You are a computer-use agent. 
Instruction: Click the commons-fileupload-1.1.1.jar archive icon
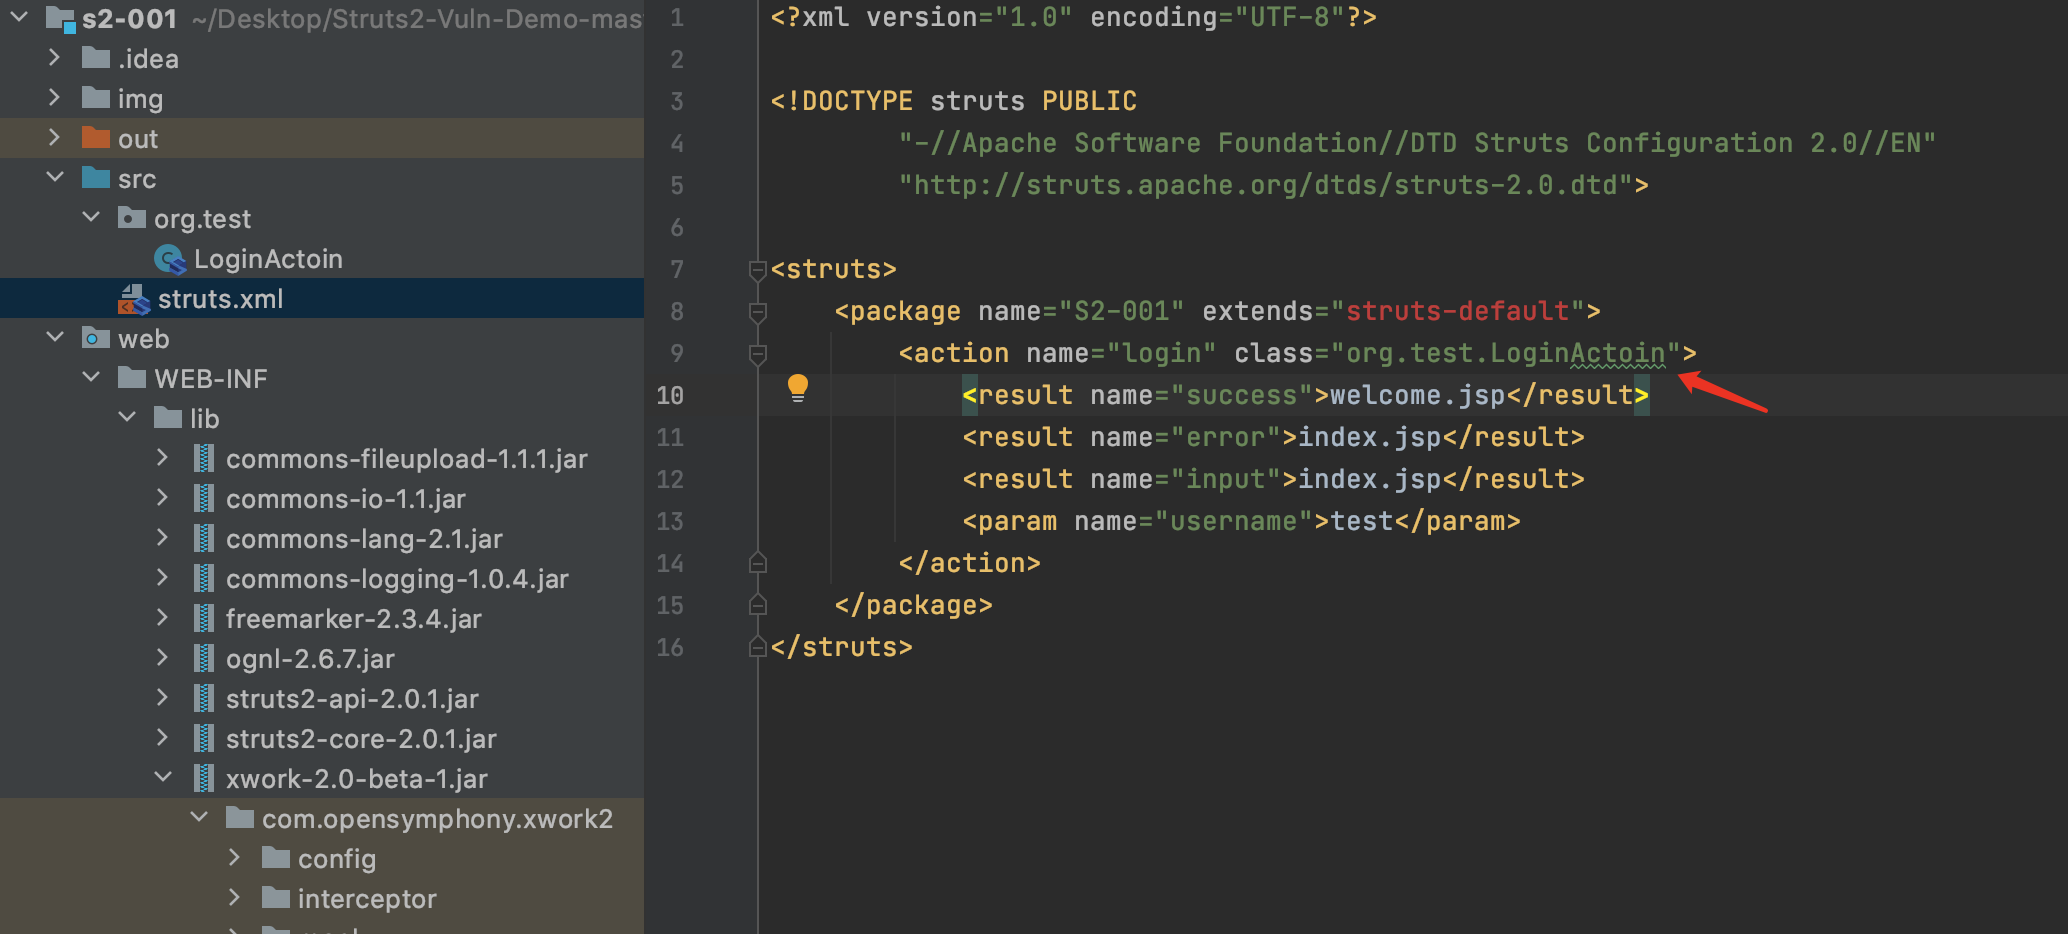pos(204,458)
